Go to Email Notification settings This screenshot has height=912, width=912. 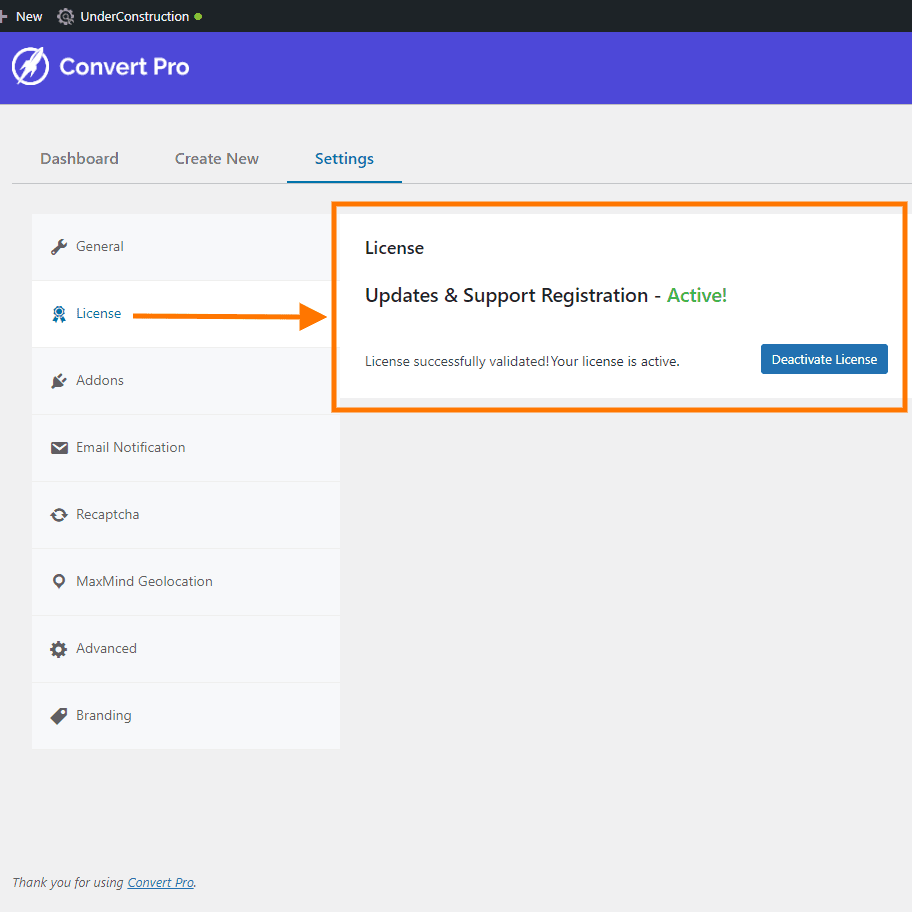[x=186, y=448]
